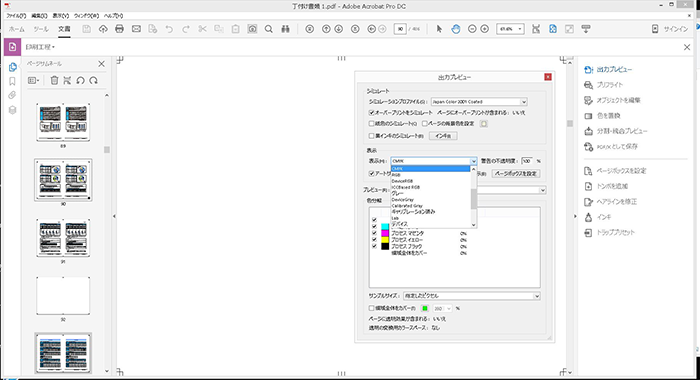Toggle オーバープリントをシミュレート checkbox
The image size is (700, 380).
point(371,113)
